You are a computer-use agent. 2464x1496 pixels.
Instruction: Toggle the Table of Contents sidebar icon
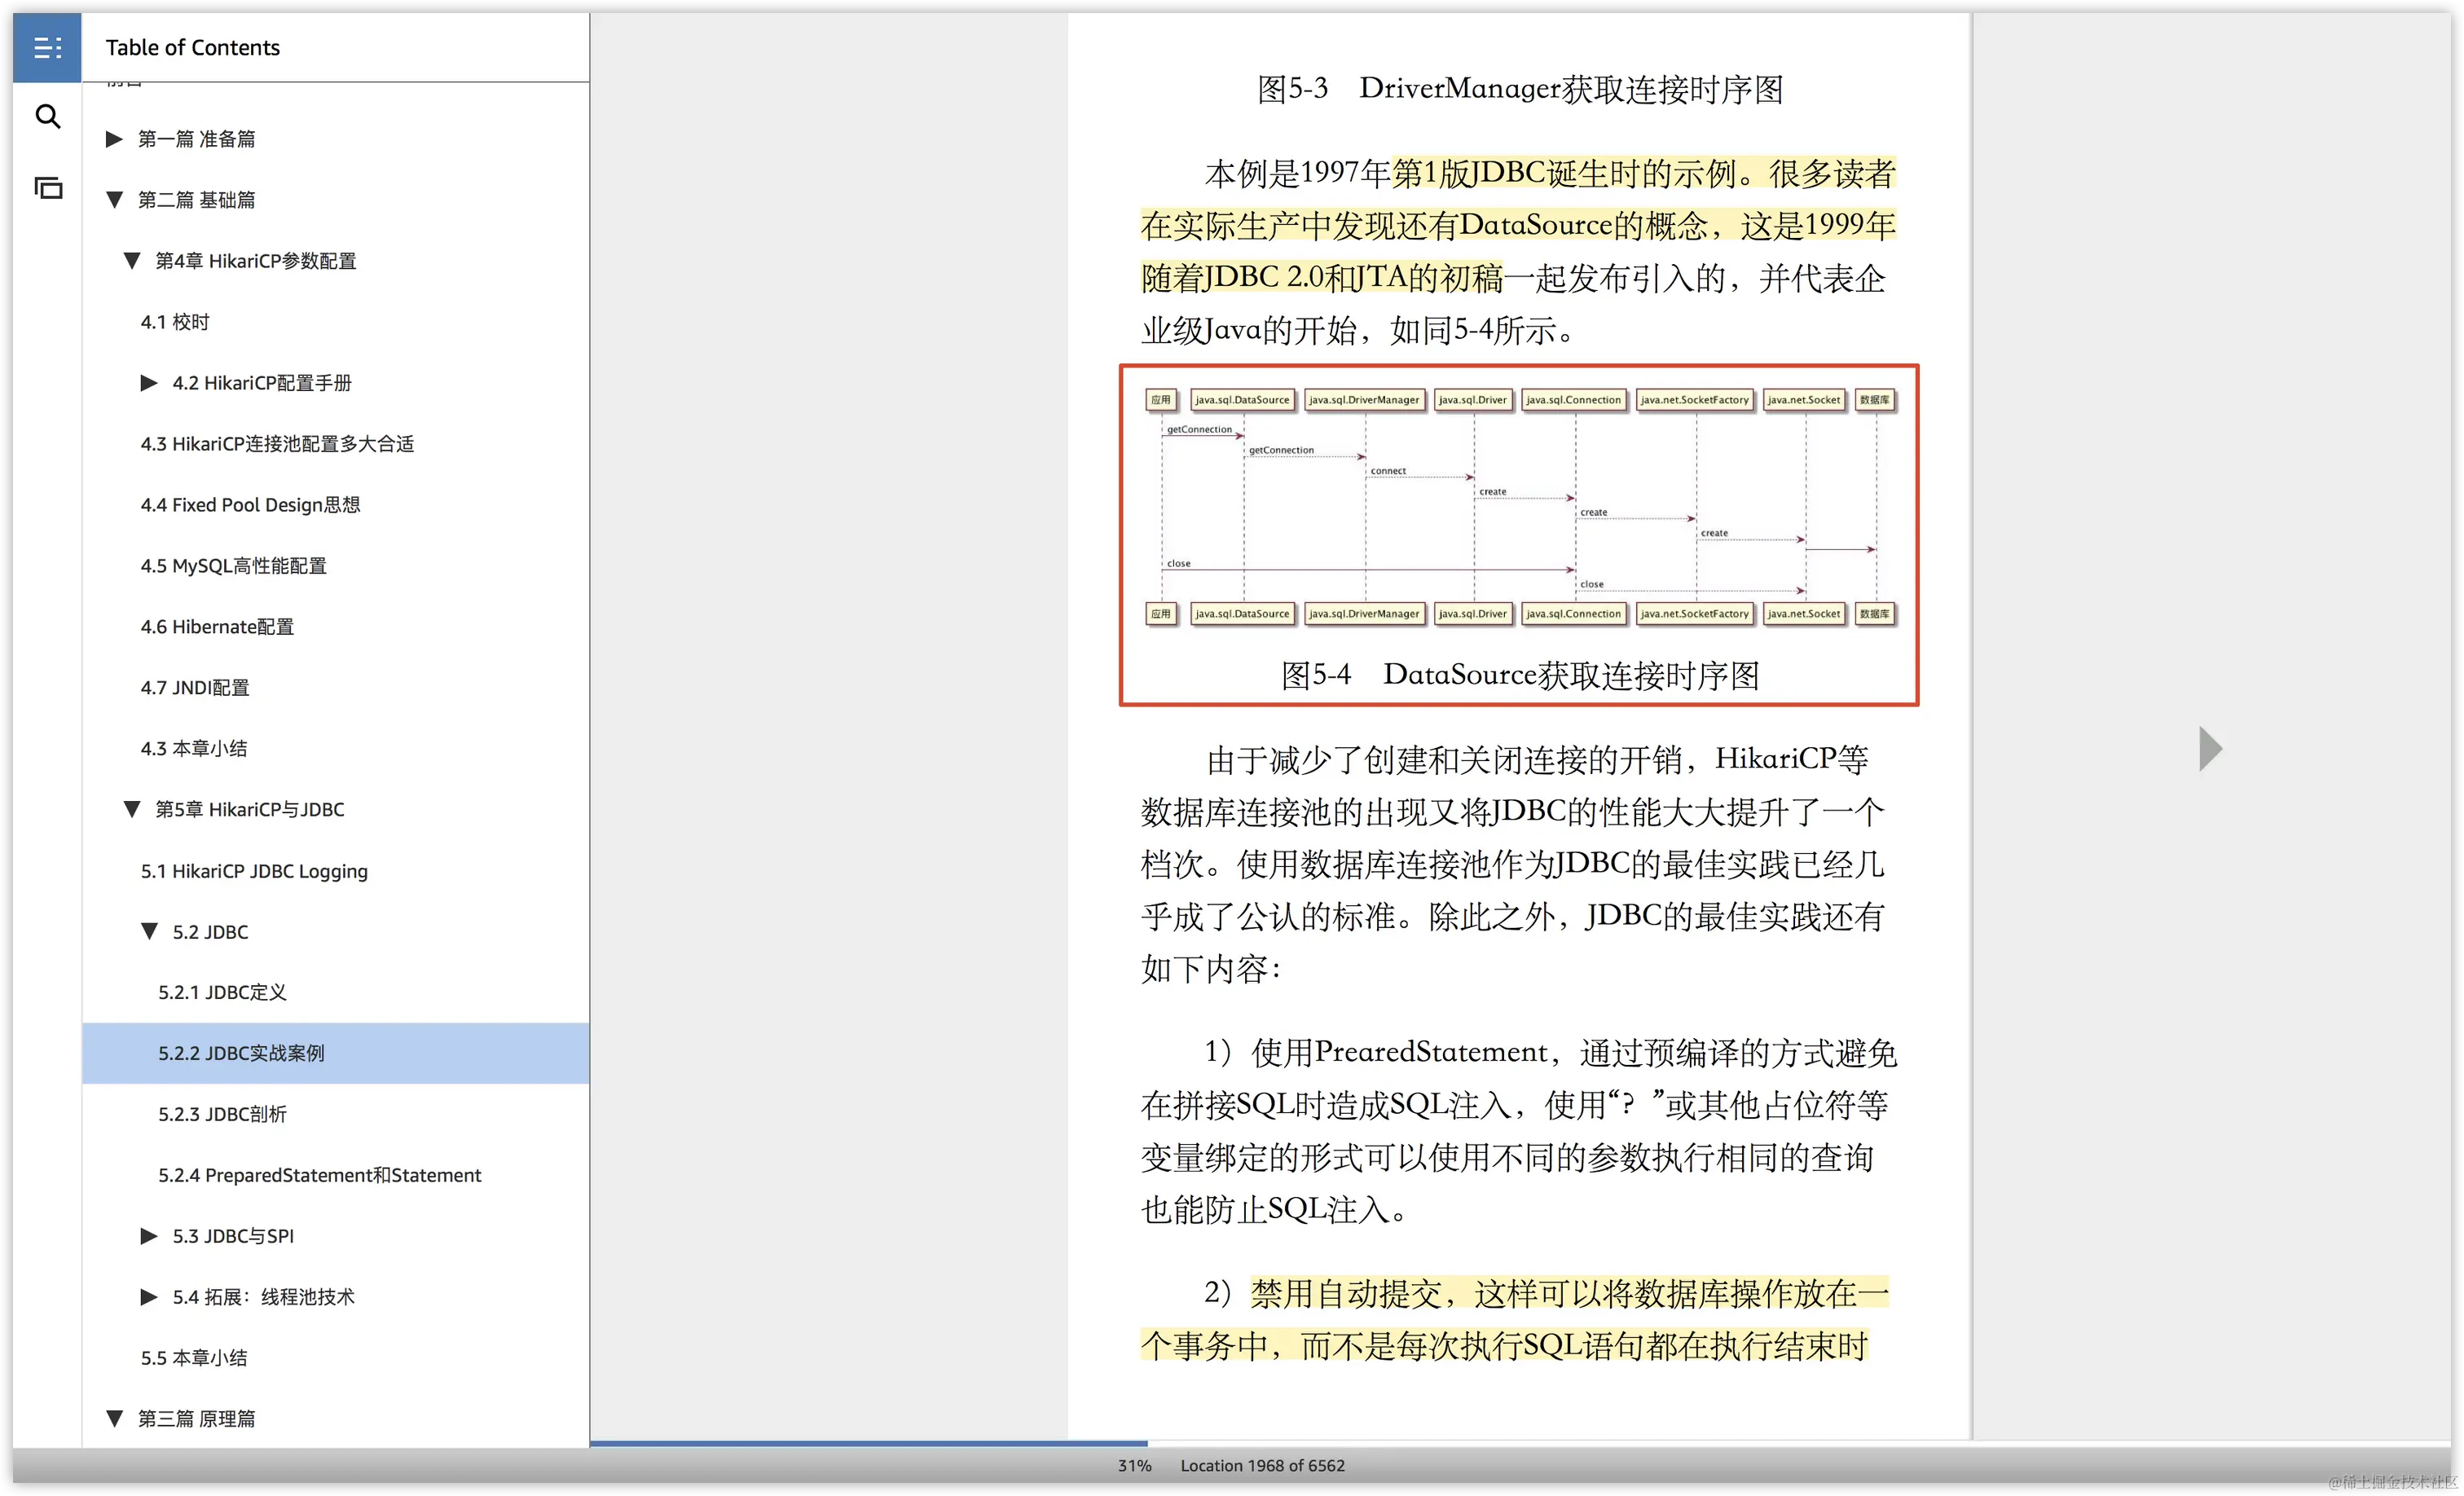(x=47, y=47)
